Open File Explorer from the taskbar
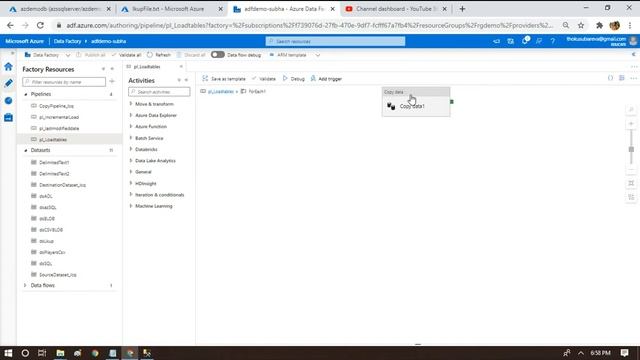Image resolution: width=640 pixels, height=360 pixels. coord(60,353)
